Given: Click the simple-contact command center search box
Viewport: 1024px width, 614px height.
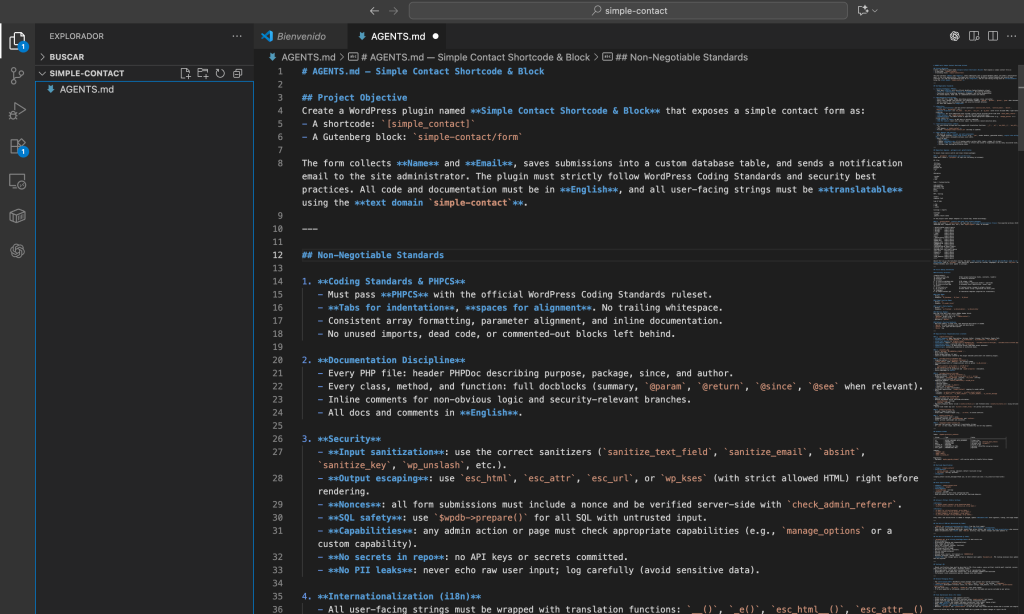Looking at the screenshot, I should click(x=628, y=10).
